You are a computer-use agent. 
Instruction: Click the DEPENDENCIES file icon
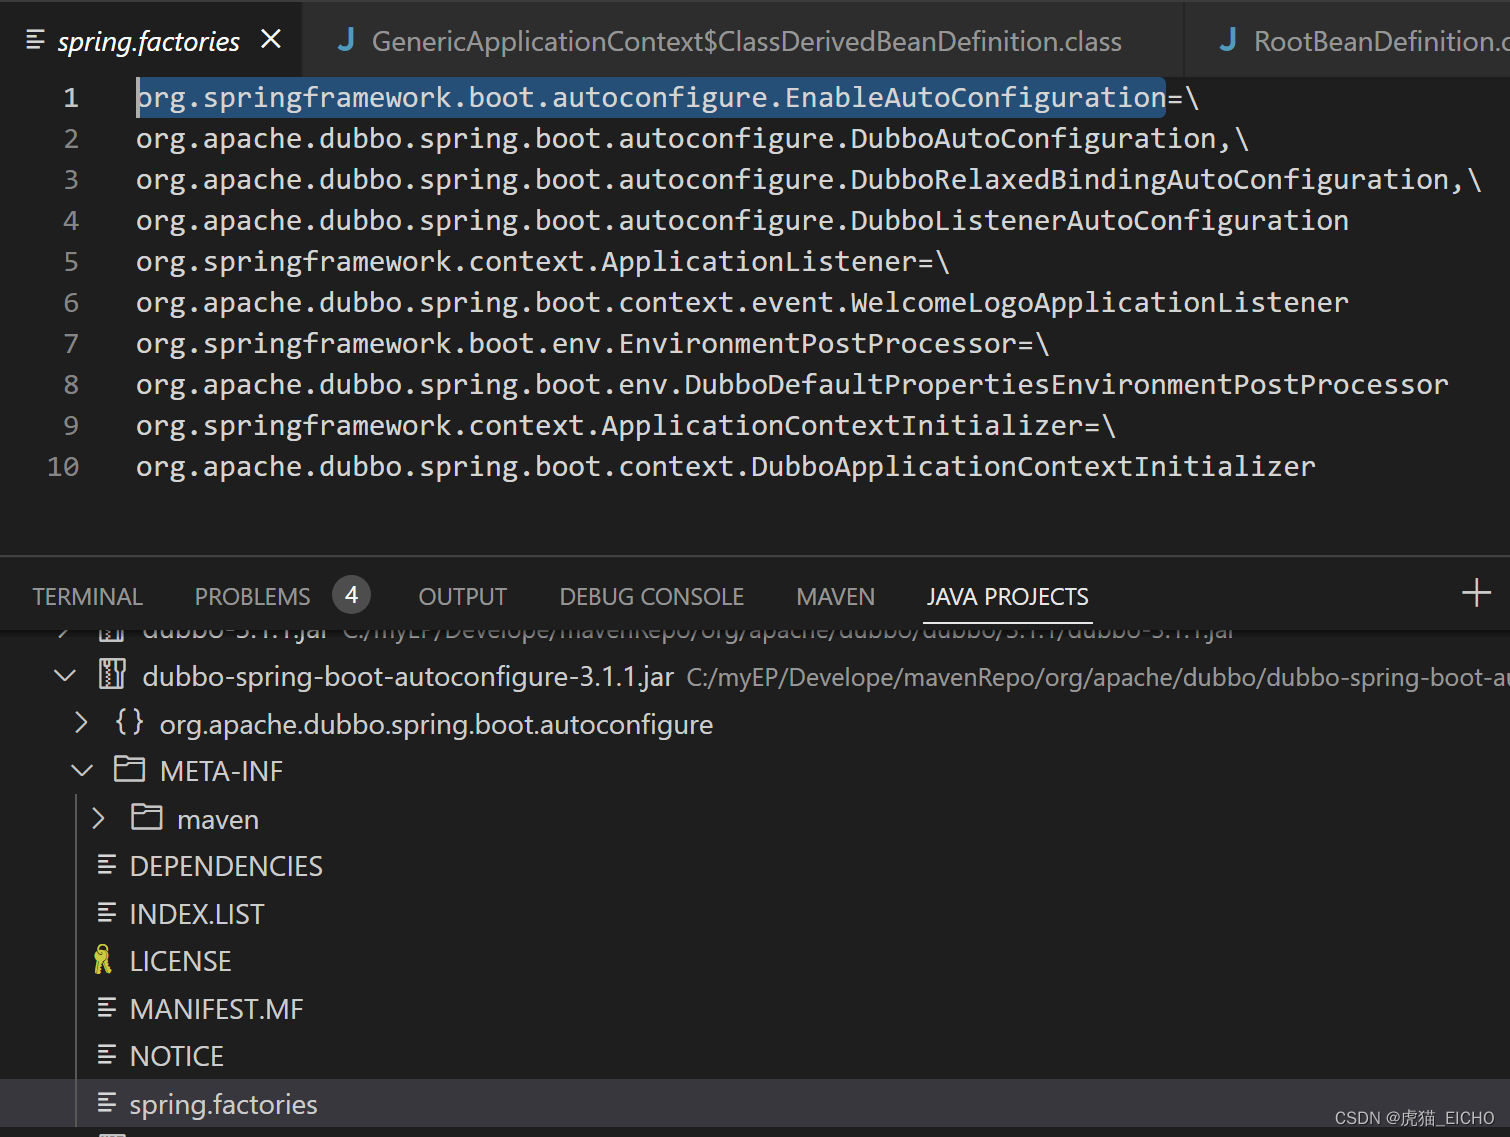tap(107, 865)
